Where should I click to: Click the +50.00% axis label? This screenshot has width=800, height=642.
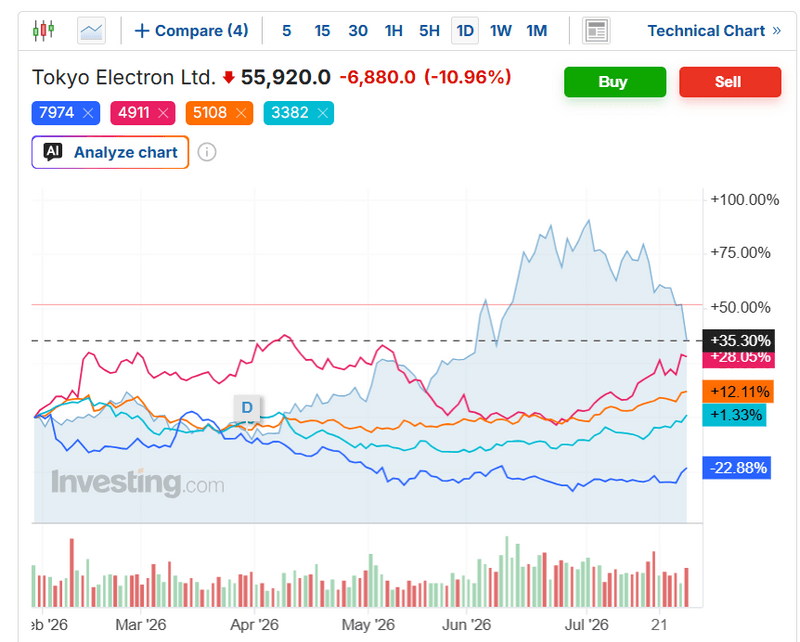(741, 307)
